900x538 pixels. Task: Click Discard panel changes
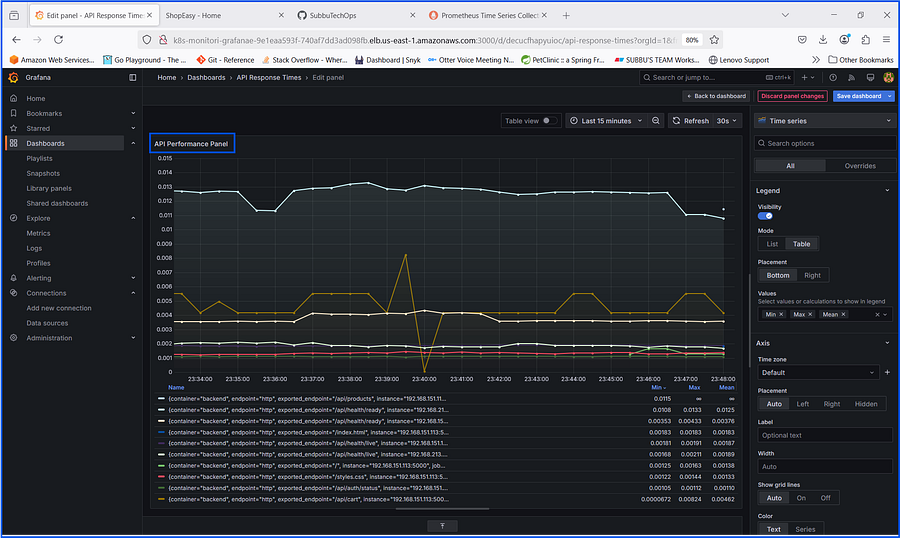point(792,96)
